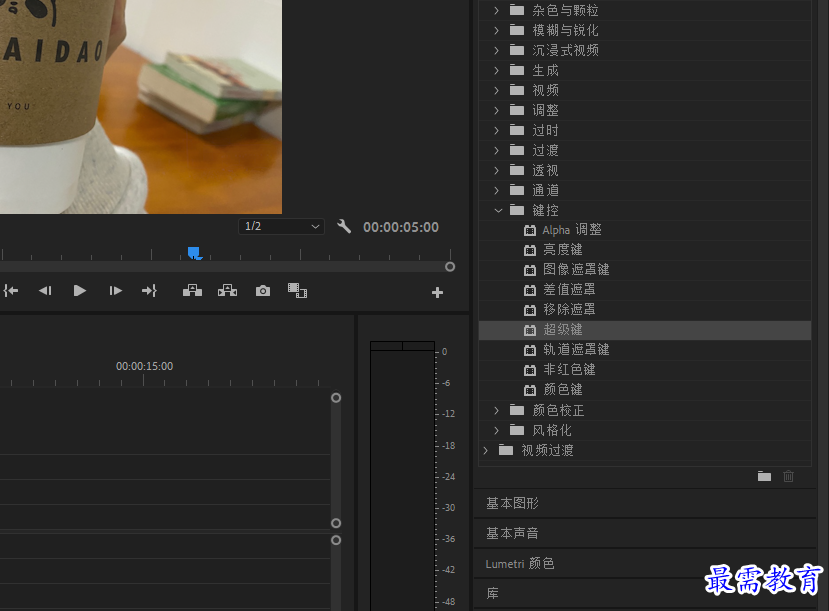Delete custom item trash icon
This screenshot has height=611, width=829.
788,476
